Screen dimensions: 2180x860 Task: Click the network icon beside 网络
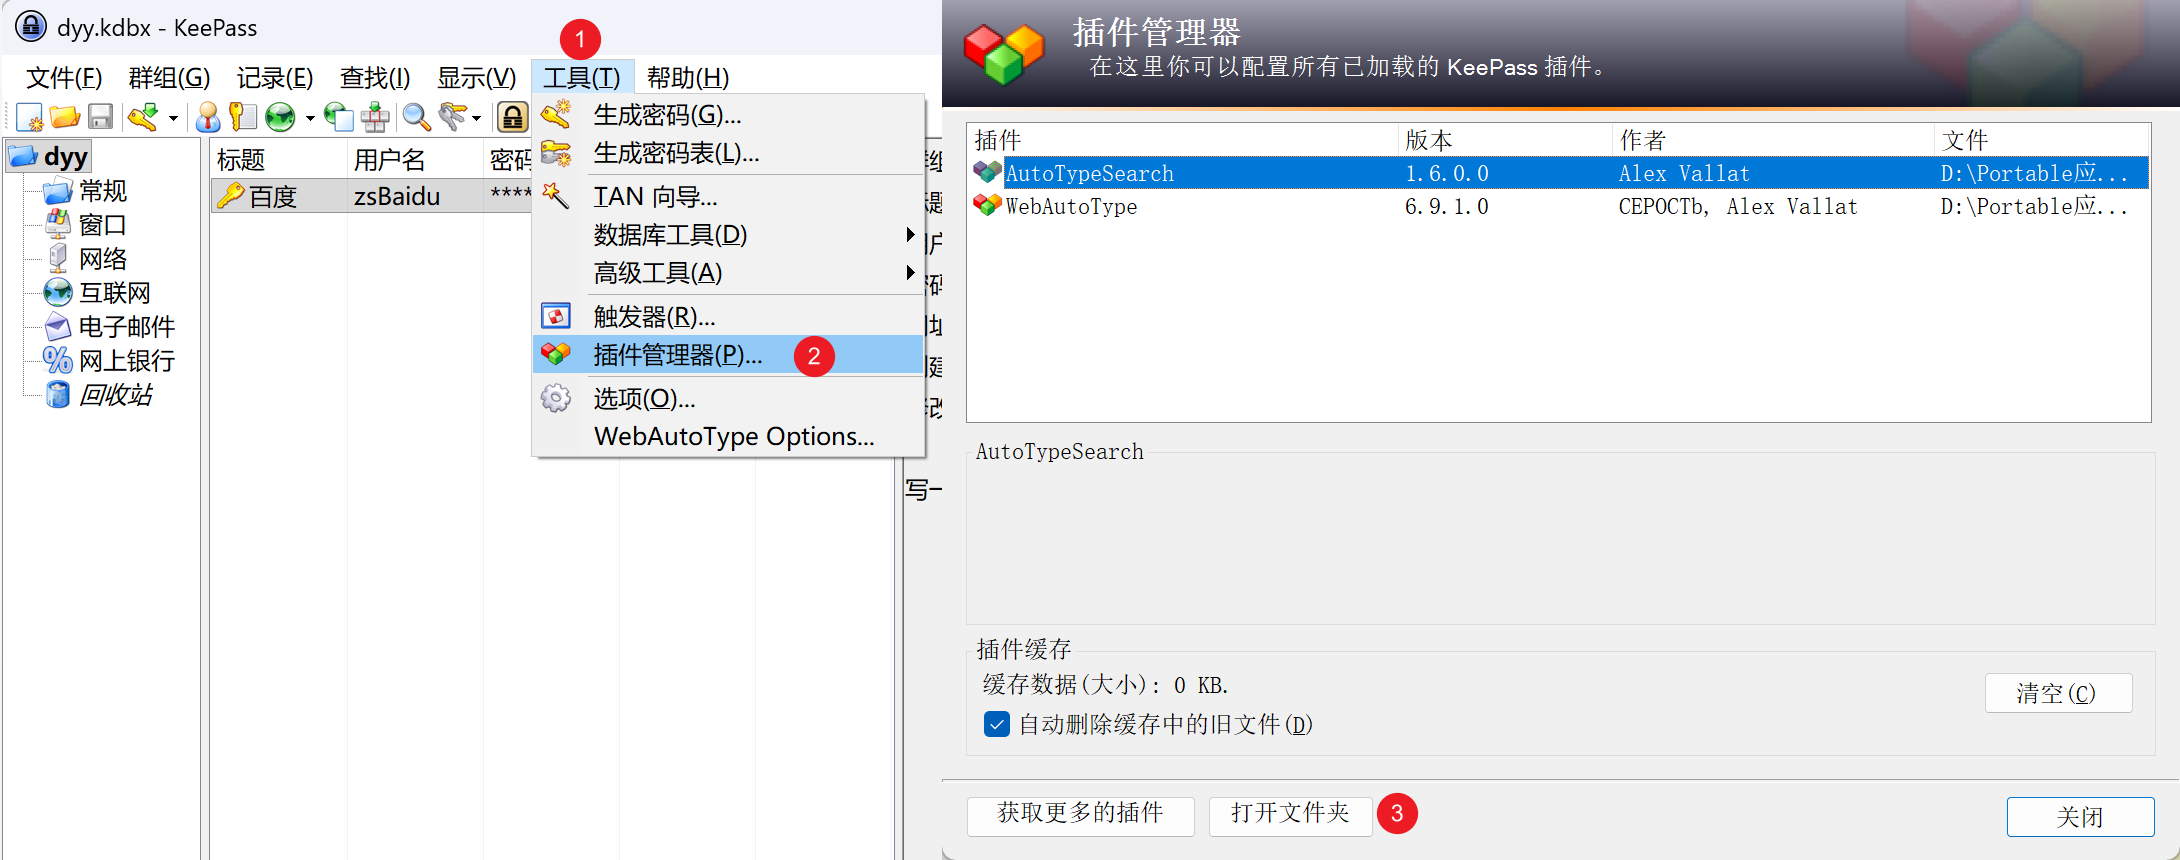coord(58,258)
